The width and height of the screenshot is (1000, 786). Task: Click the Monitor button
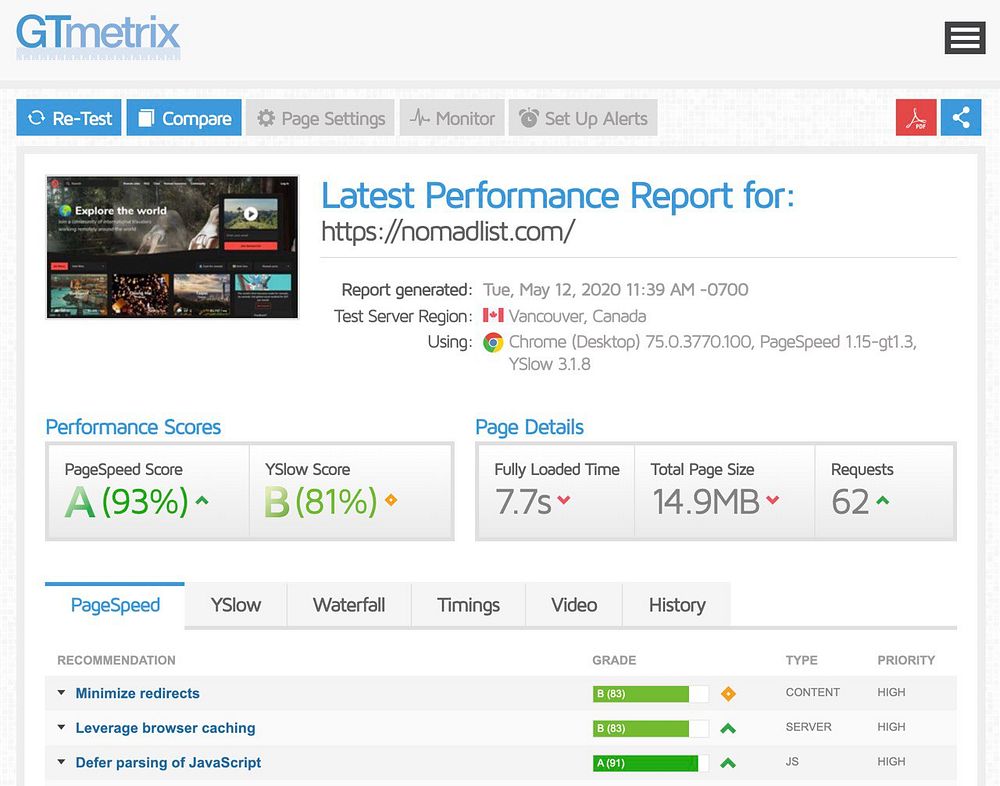pyautogui.click(x=452, y=117)
